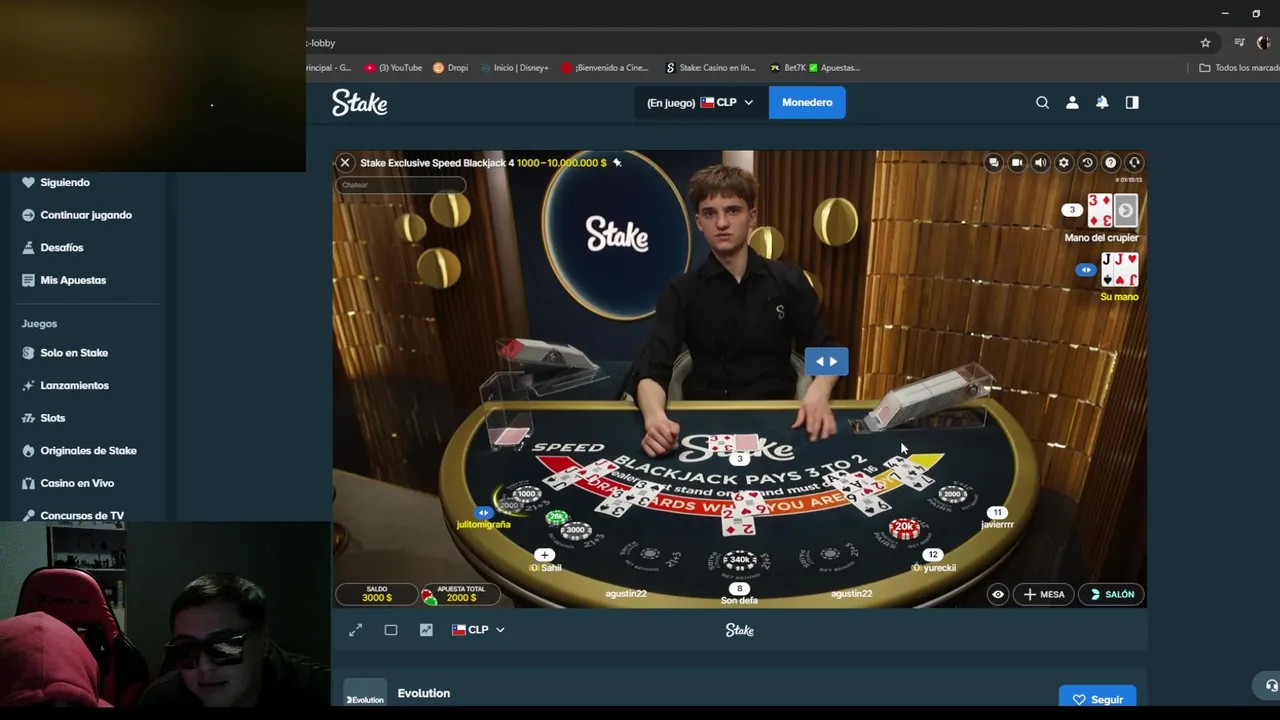Open the notifications bell icon
1280x720 pixels.
coord(1102,102)
